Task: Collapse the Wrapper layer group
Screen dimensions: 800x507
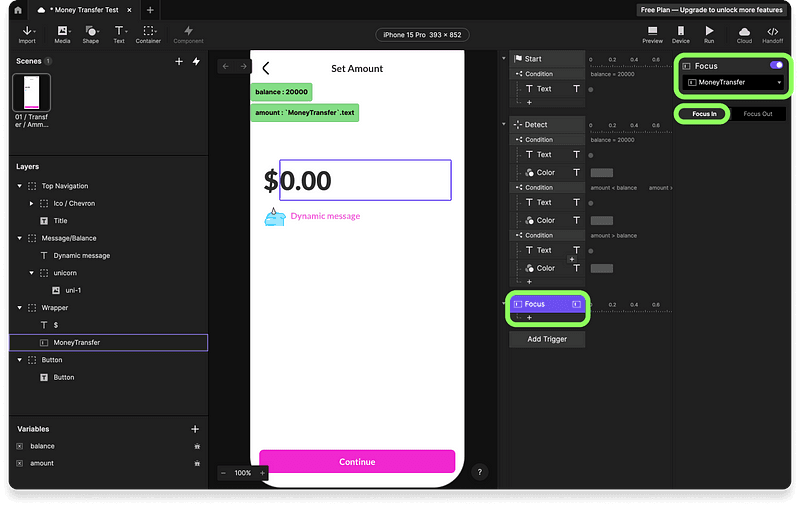Action: (19, 308)
